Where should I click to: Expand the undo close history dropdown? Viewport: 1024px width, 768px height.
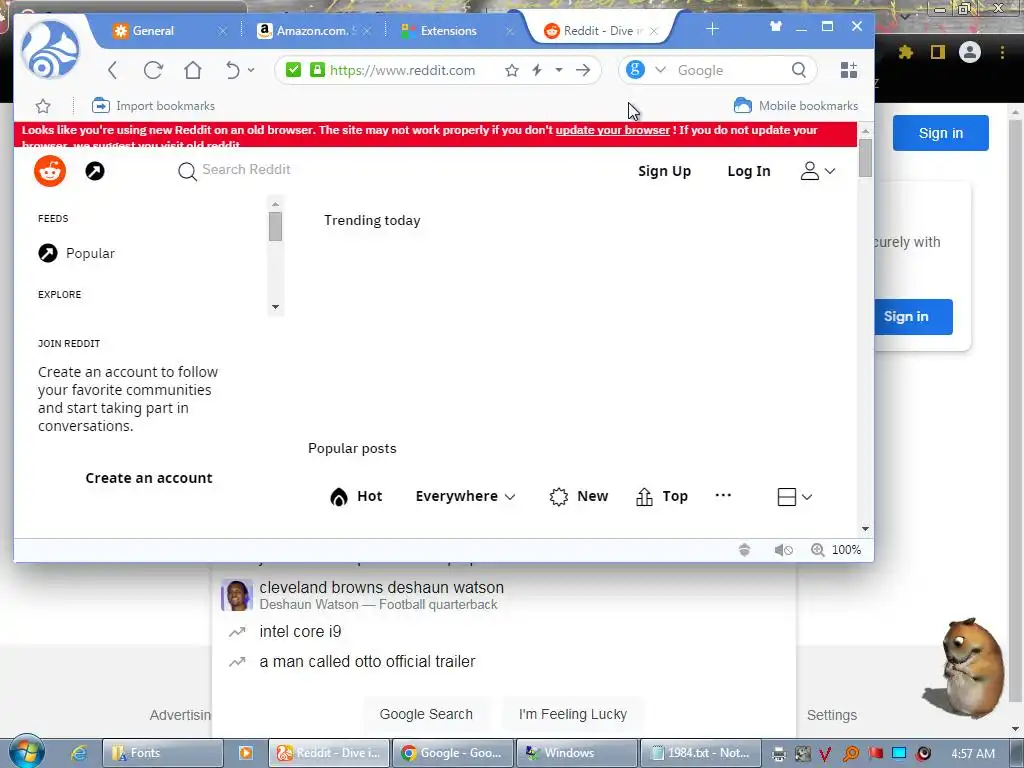(x=251, y=70)
